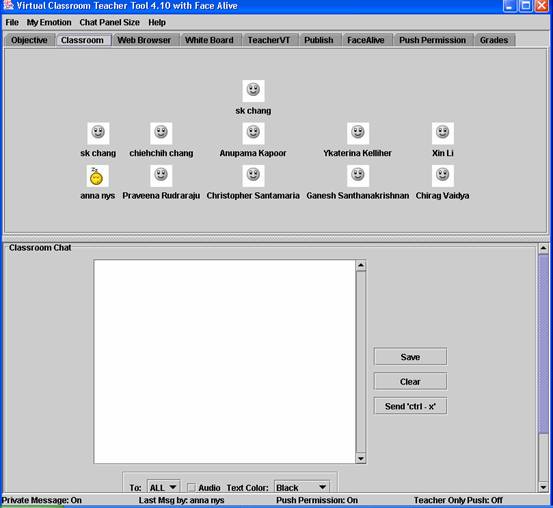The height and width of the screenshot is (508, 553).
Task: Open the Chat Panel Size menu
Action: point(109,23)
